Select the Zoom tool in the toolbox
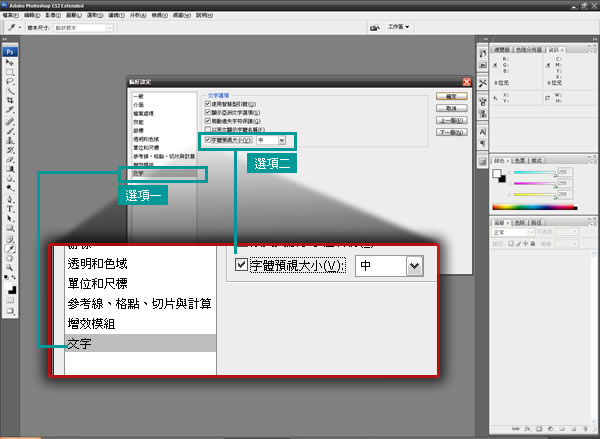Screen dimensions: 600x439 10,268
